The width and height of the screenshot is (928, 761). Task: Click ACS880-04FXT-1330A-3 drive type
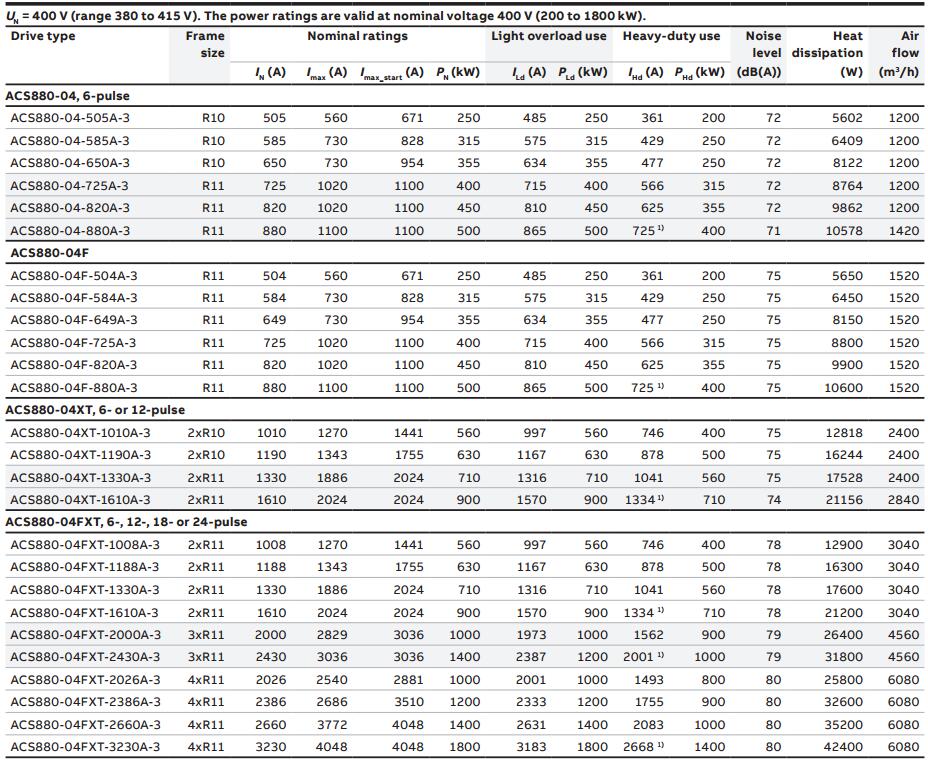click(x=85, y=589)
